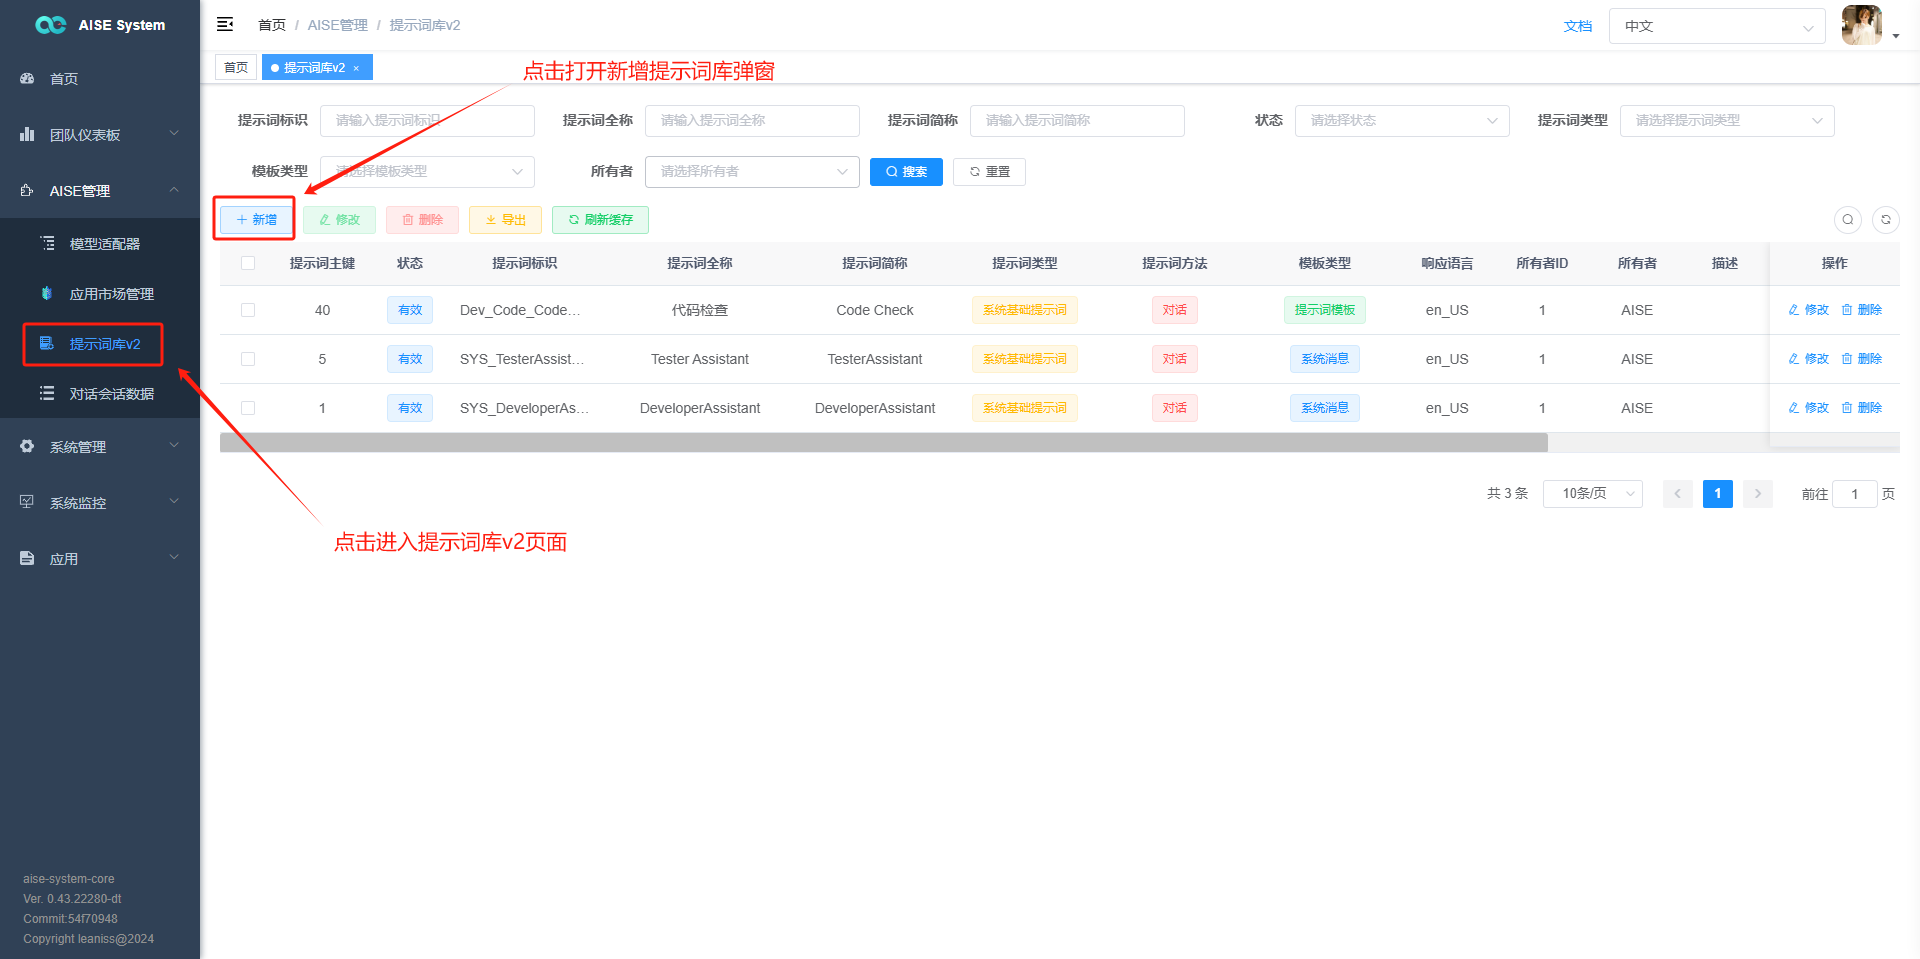Click the 系统基础提示词 tag in Tester Assistant row

point(1025,359)
